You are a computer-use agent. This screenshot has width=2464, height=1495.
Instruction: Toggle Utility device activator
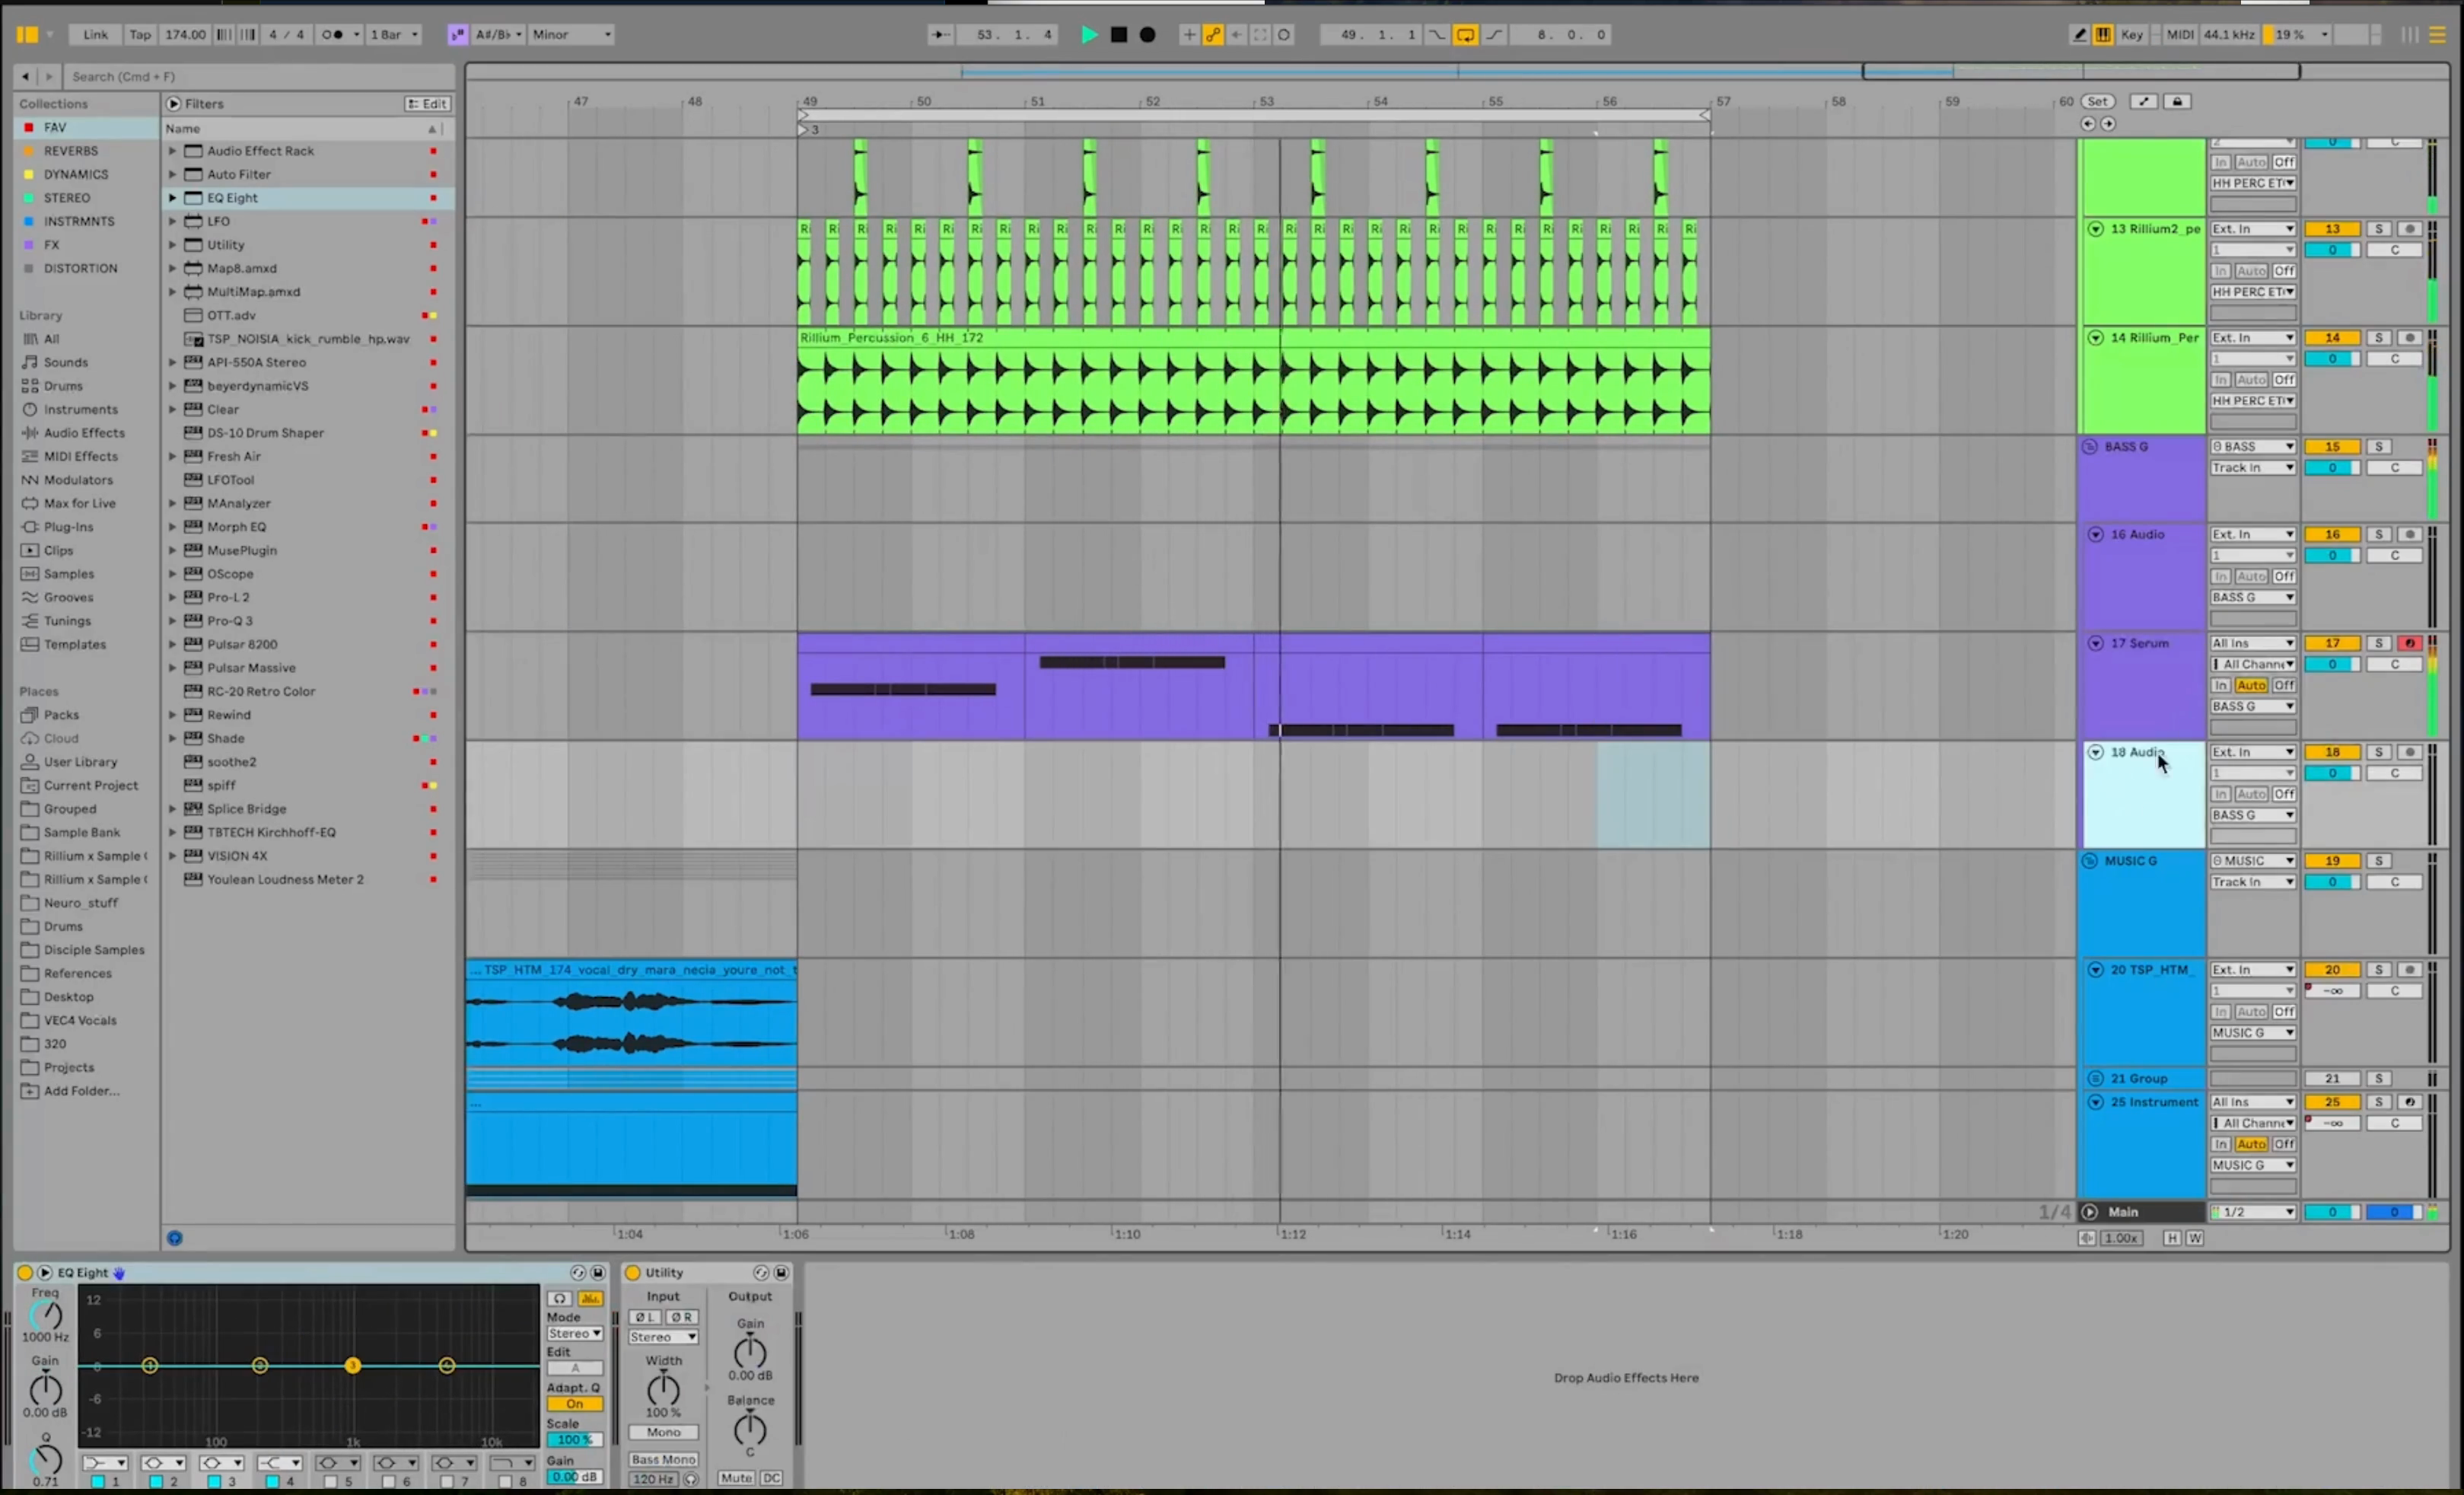tap(633, 1273)
